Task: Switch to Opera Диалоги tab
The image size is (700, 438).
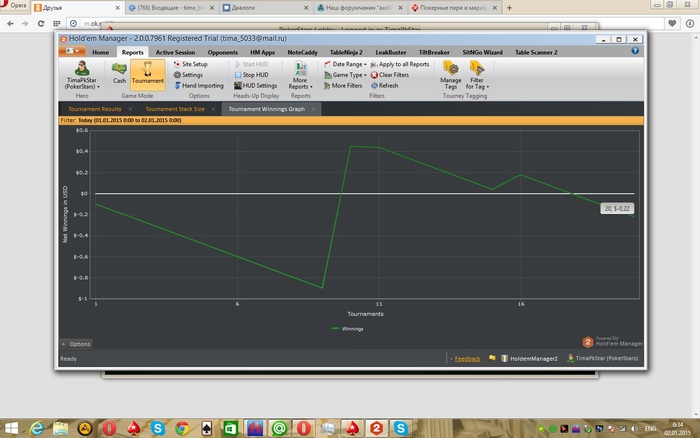Action: click(266, 8)
